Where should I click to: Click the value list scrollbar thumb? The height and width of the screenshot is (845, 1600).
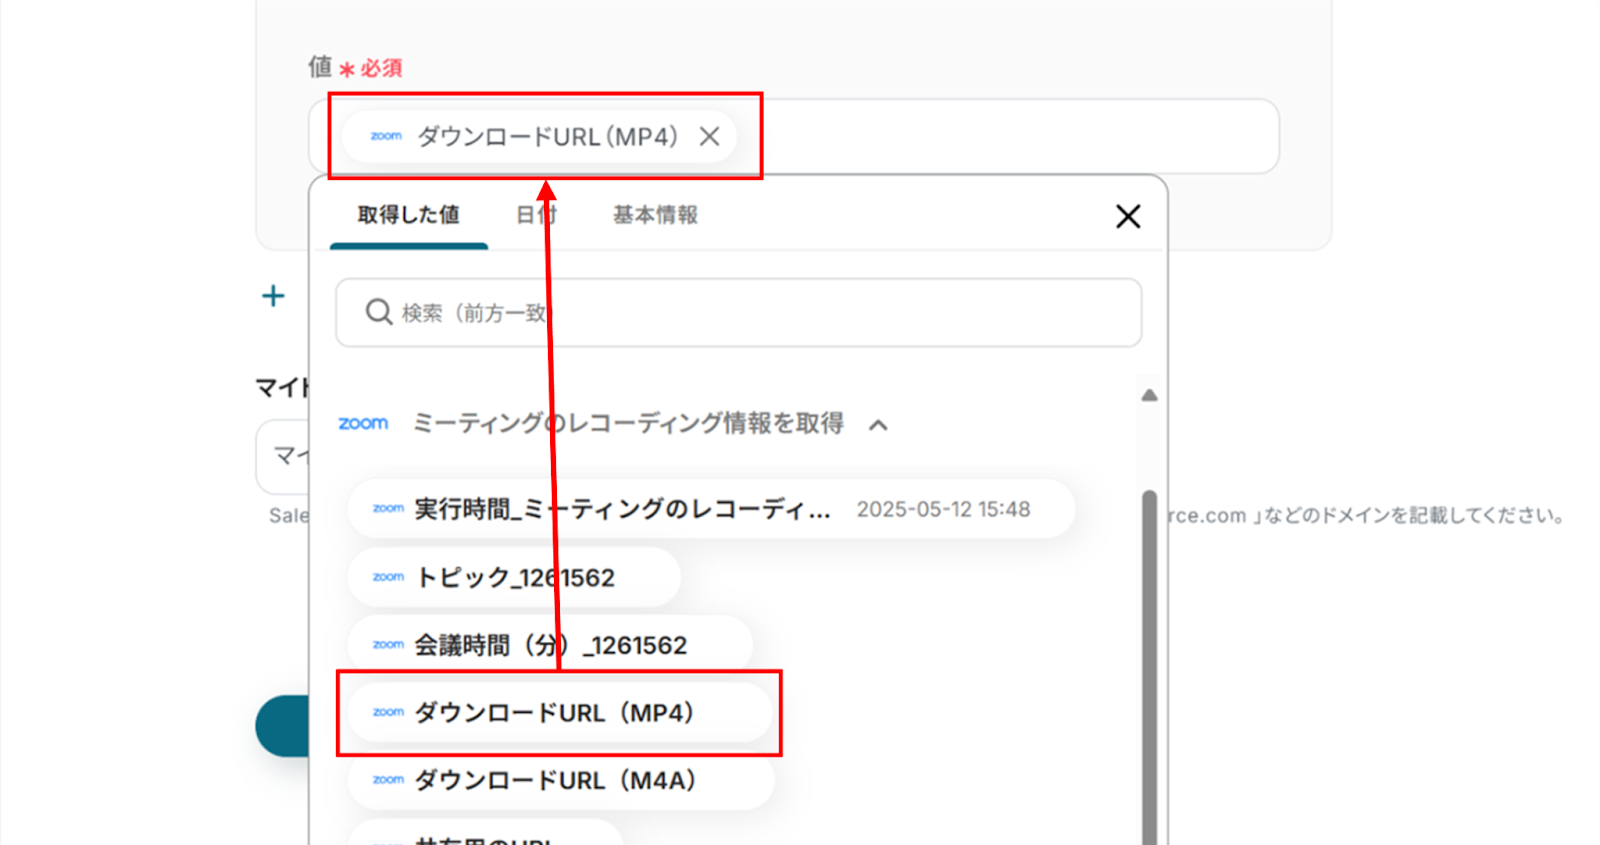[x=1150, y=667]
